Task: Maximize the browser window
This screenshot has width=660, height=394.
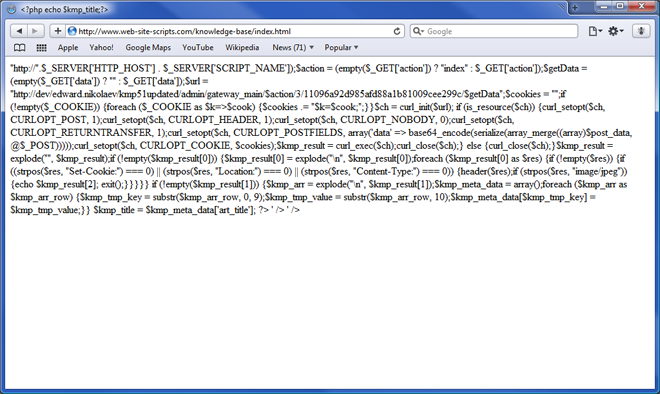Action: (x=620, y=6)
